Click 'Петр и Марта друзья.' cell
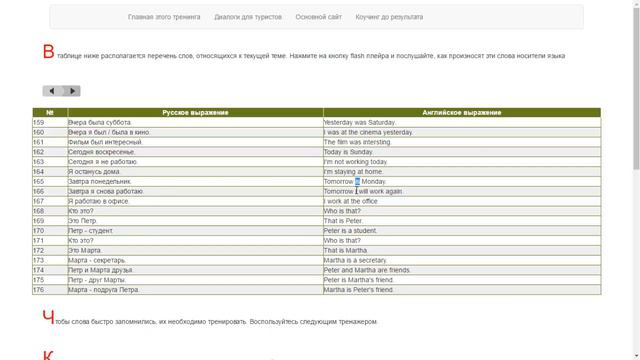 tap(195, 270)
